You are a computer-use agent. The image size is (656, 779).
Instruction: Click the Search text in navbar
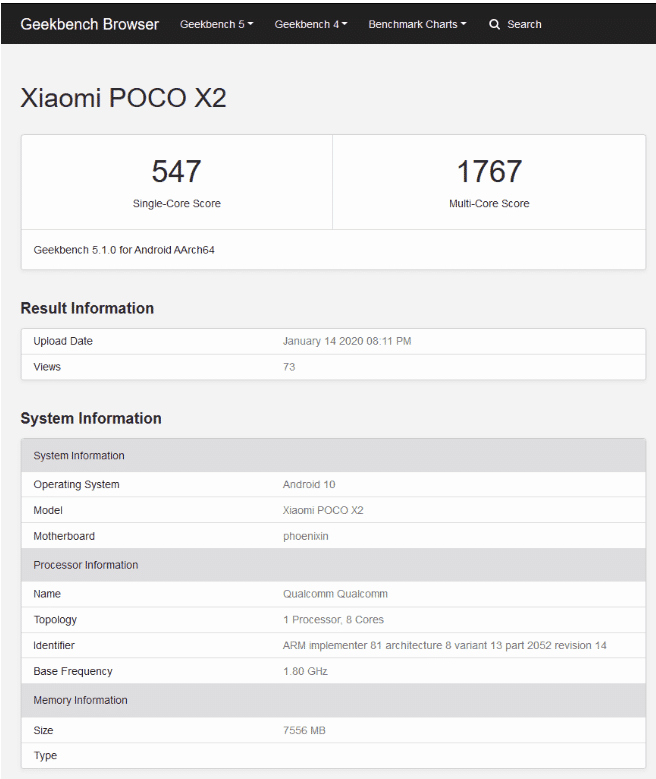tap(524, 24)
